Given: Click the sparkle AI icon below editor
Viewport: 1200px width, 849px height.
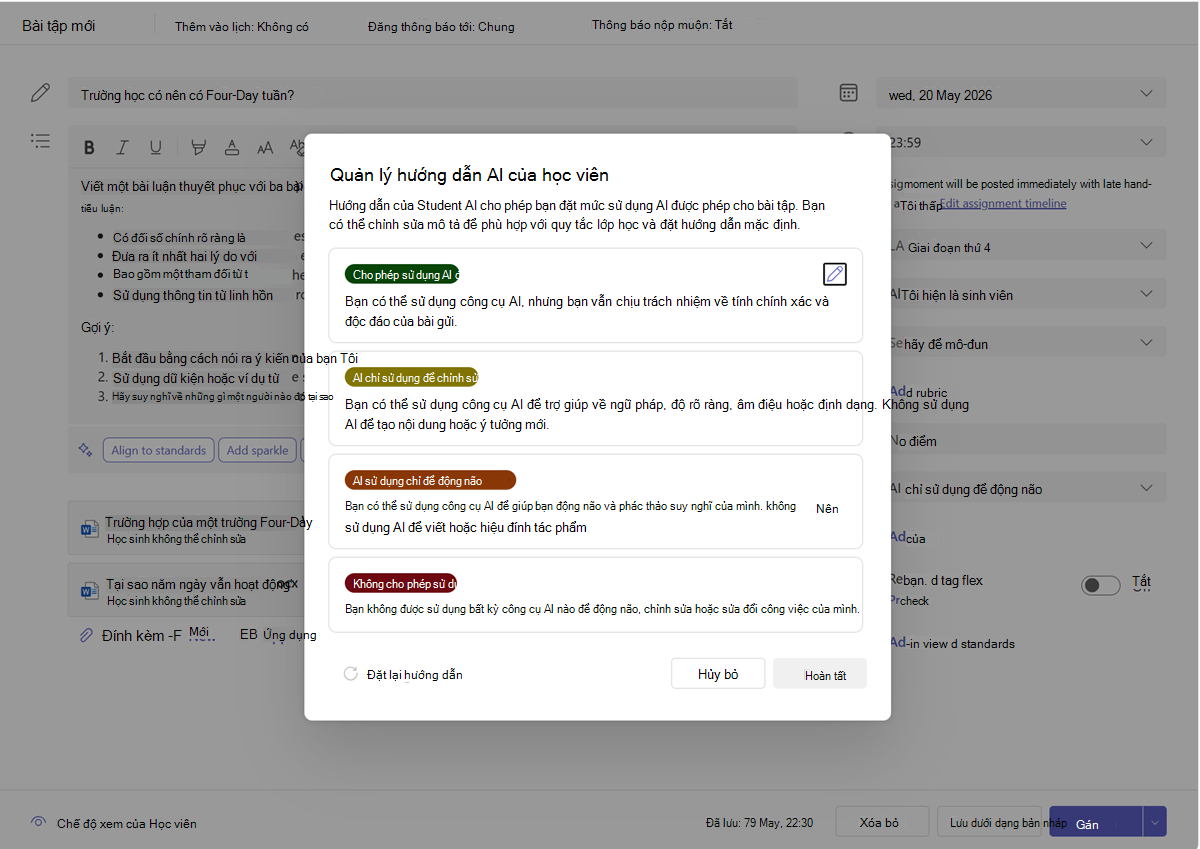Looking at the screenshot, I should pyautogui.click(x=85, y=450).
